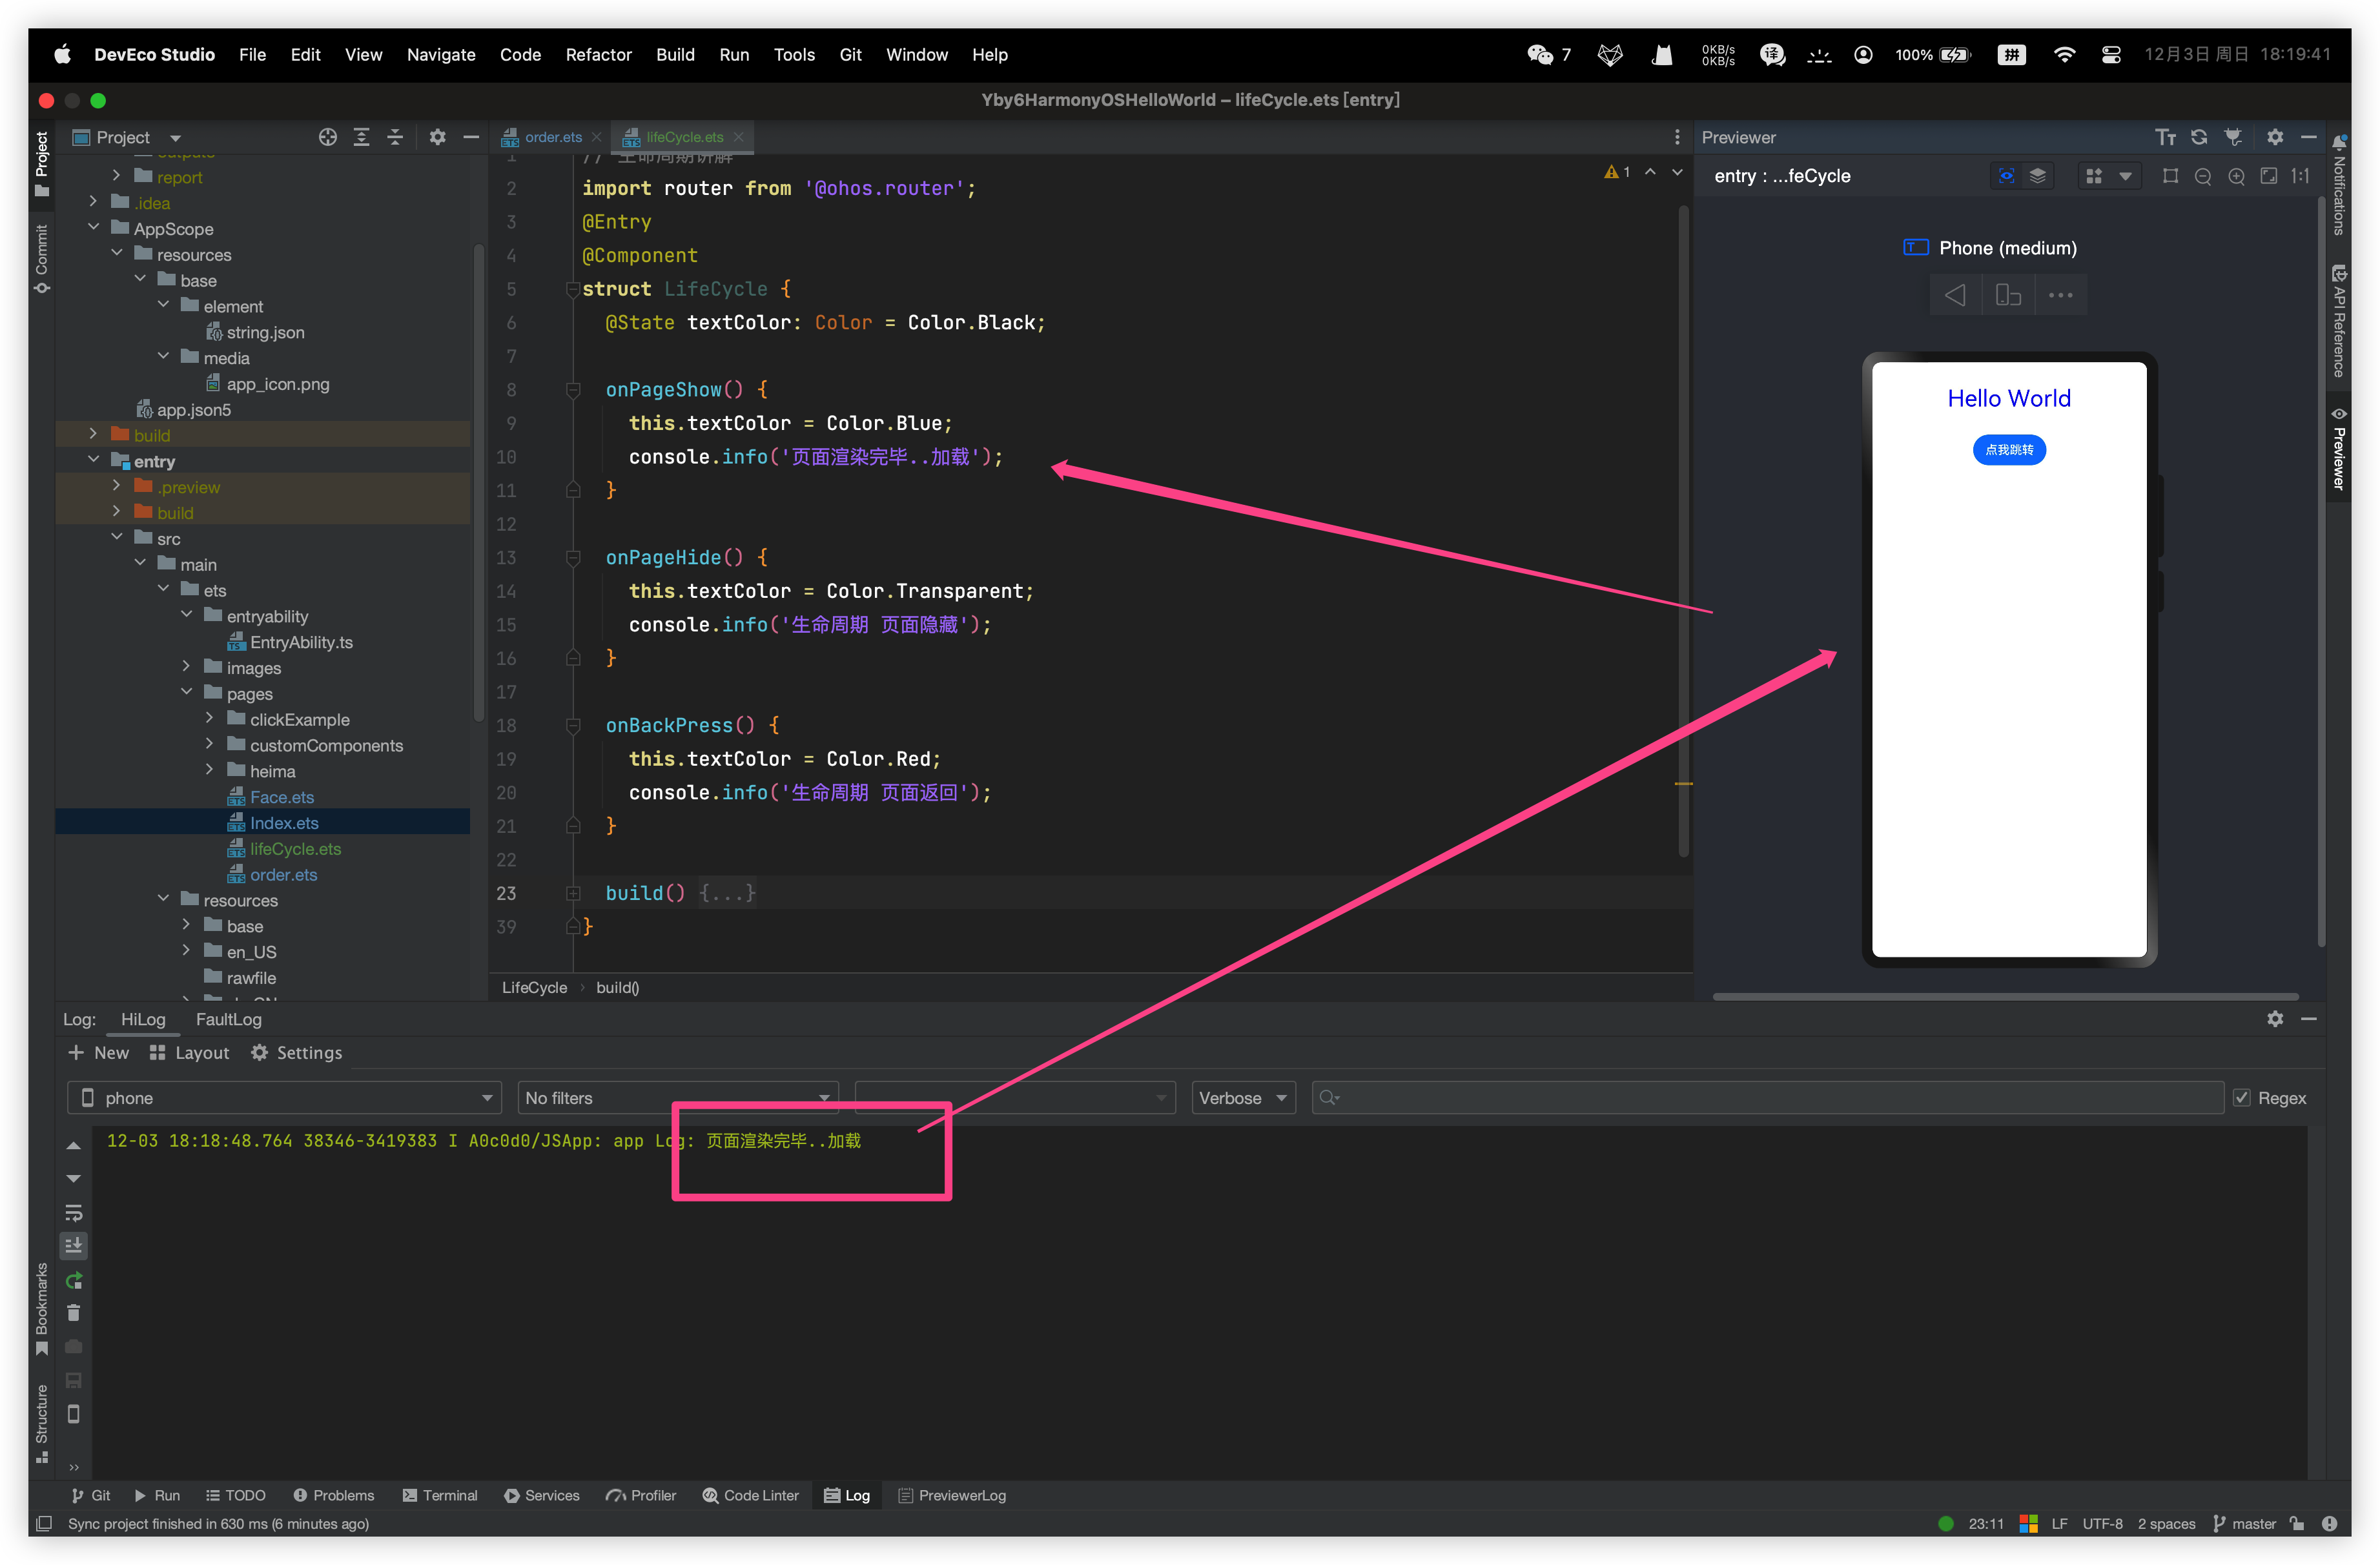Zoom out the Previewer
The image size is (2380, 1565).
click(x=2203, y=176)
